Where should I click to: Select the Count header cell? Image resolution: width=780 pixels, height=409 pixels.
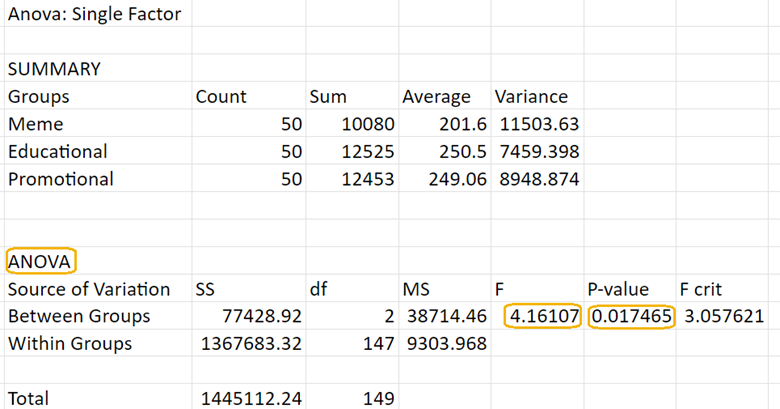(221, 97)
